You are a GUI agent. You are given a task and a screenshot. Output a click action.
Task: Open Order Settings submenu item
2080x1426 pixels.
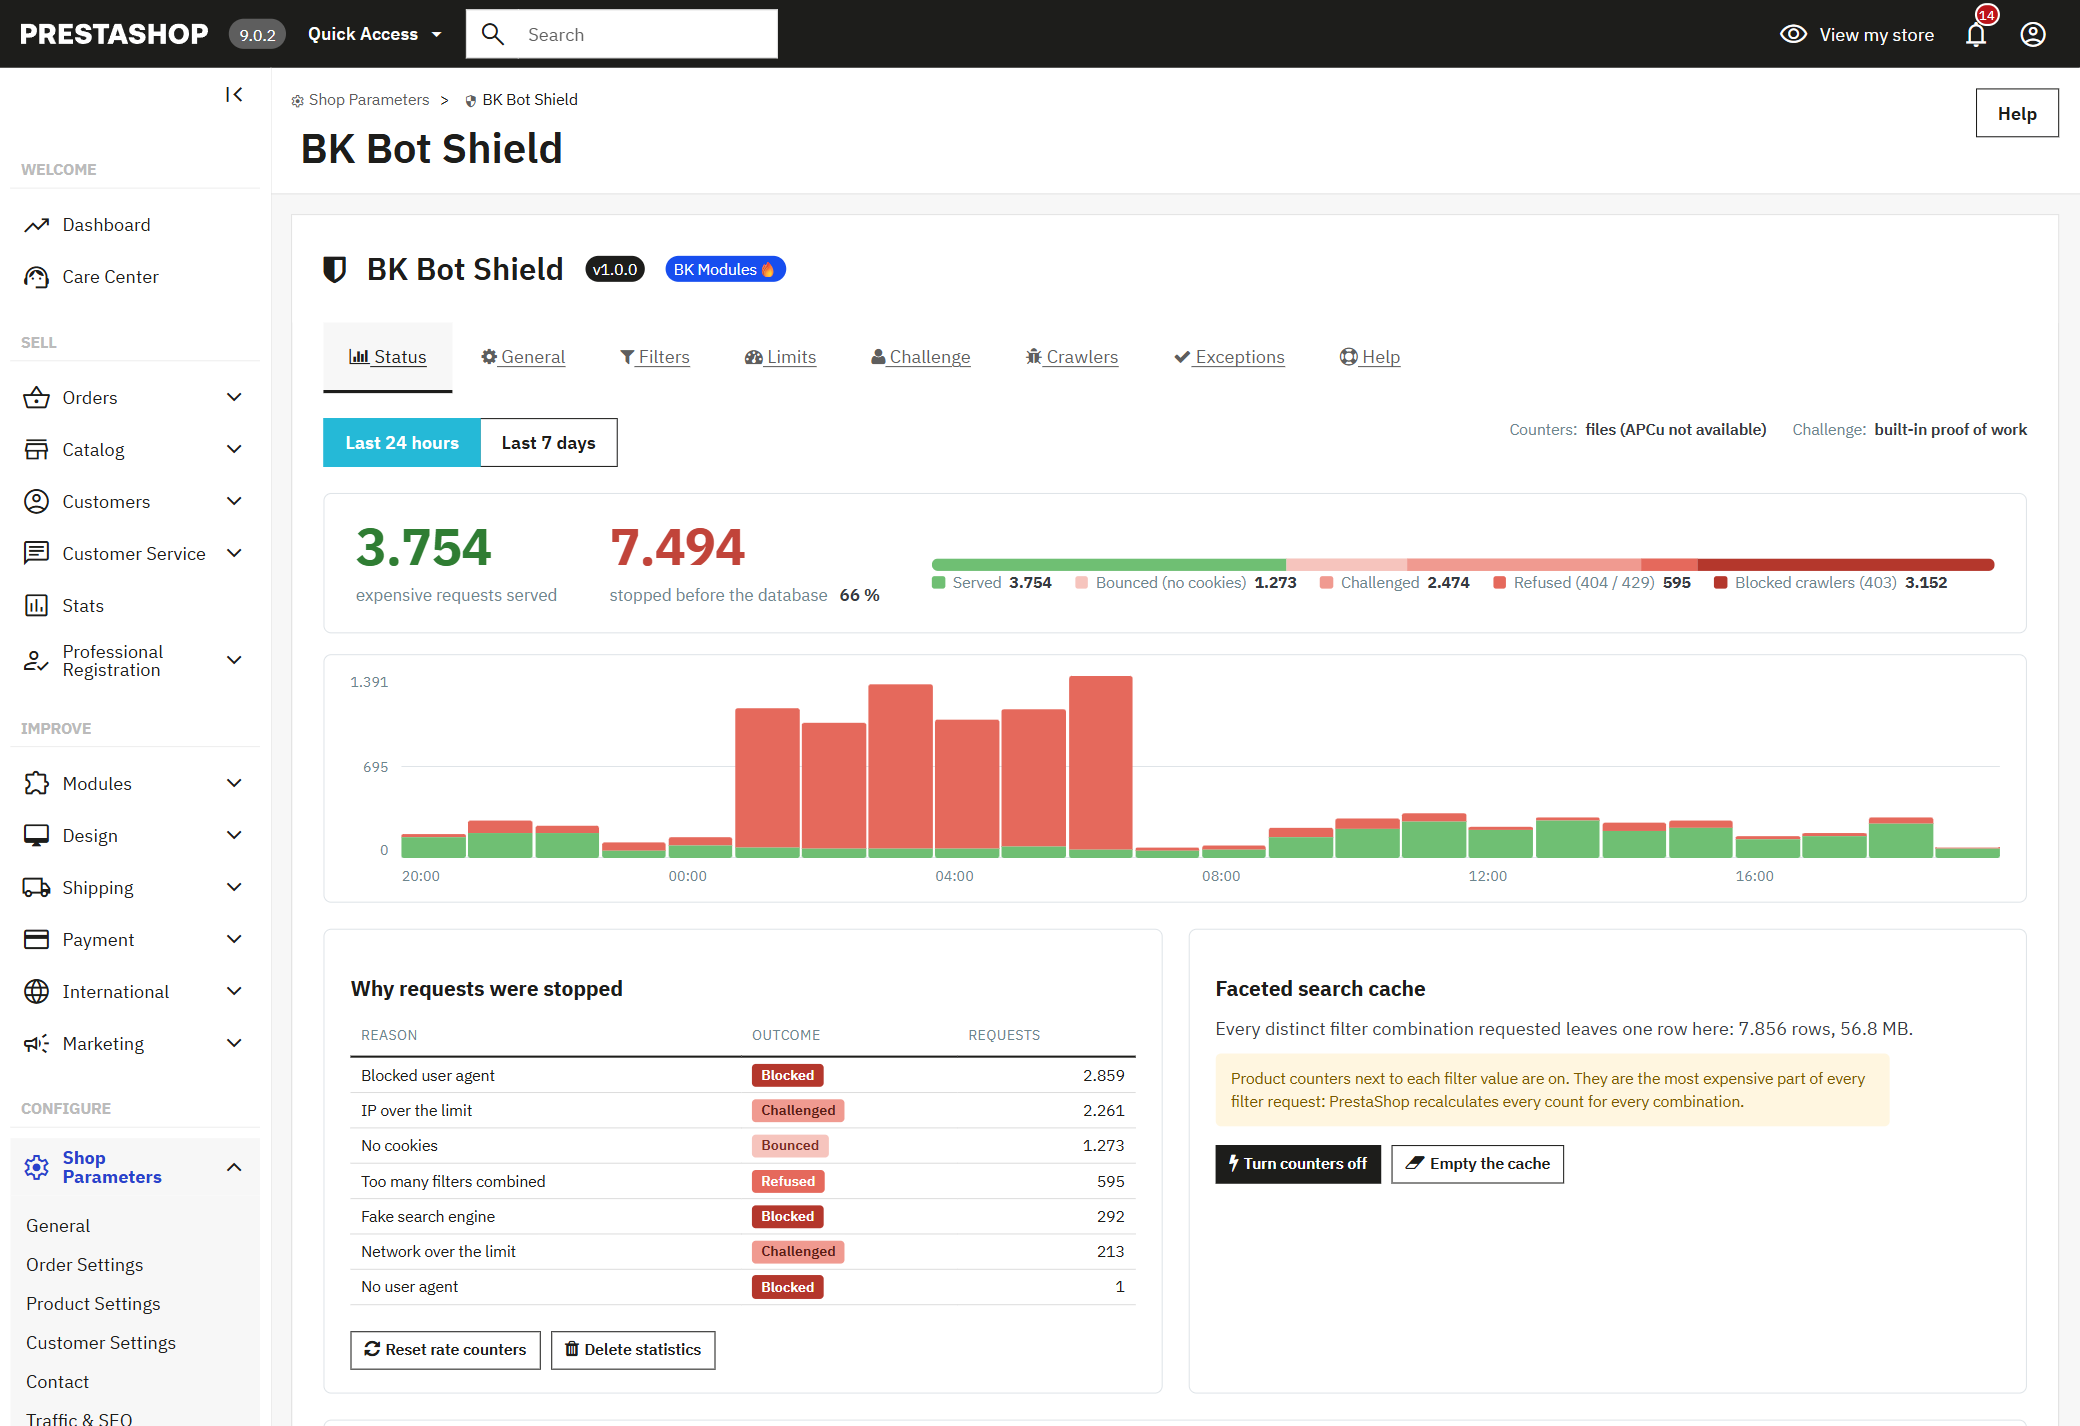click(x=85, y=1265)
